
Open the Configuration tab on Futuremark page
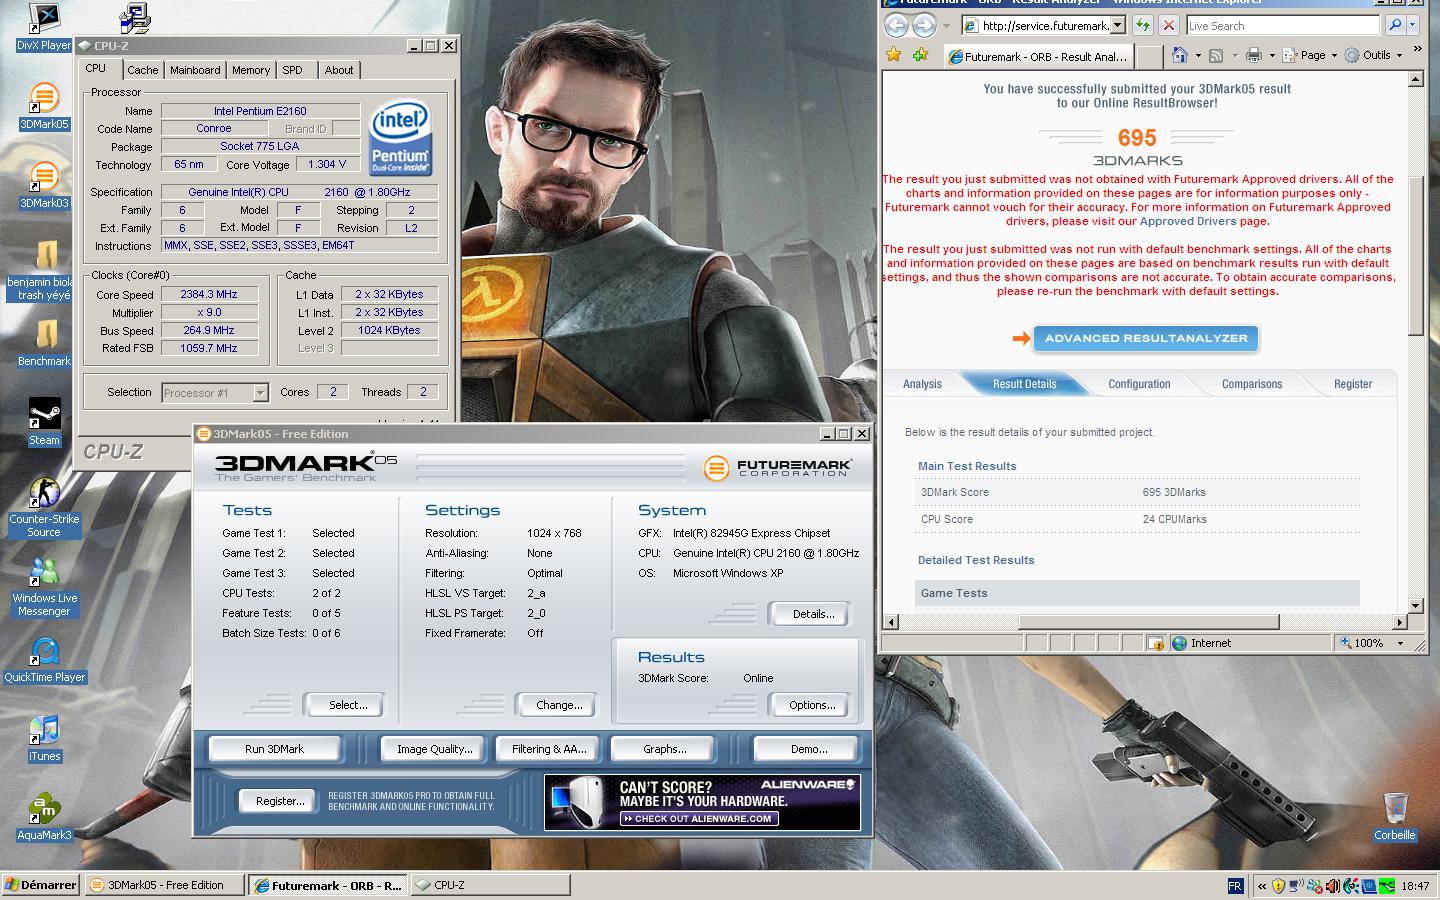pos(1139,384)
